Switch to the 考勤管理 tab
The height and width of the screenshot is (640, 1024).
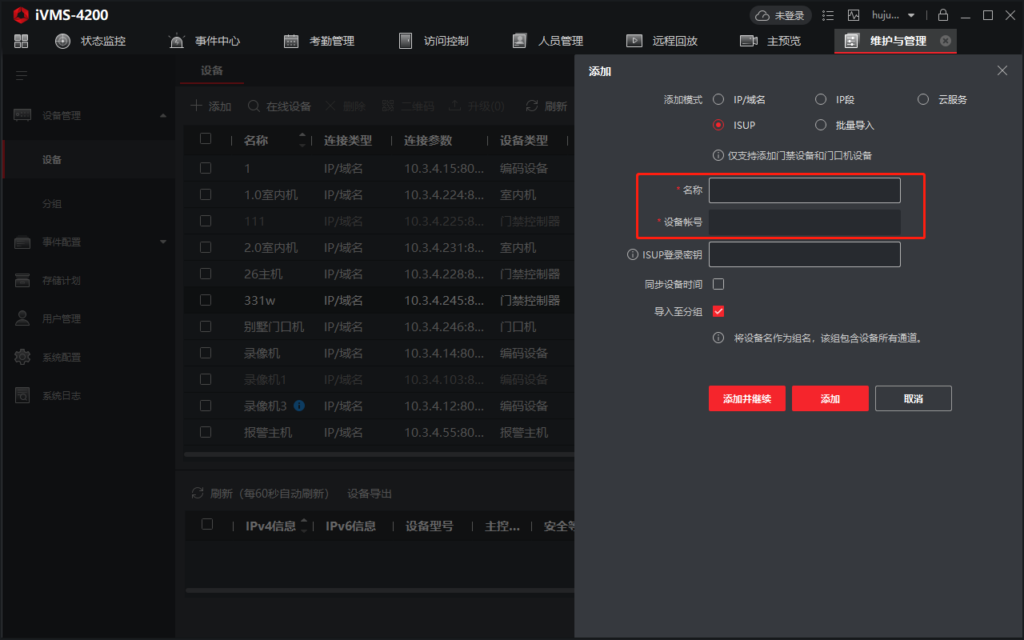[x=319, y=41]
